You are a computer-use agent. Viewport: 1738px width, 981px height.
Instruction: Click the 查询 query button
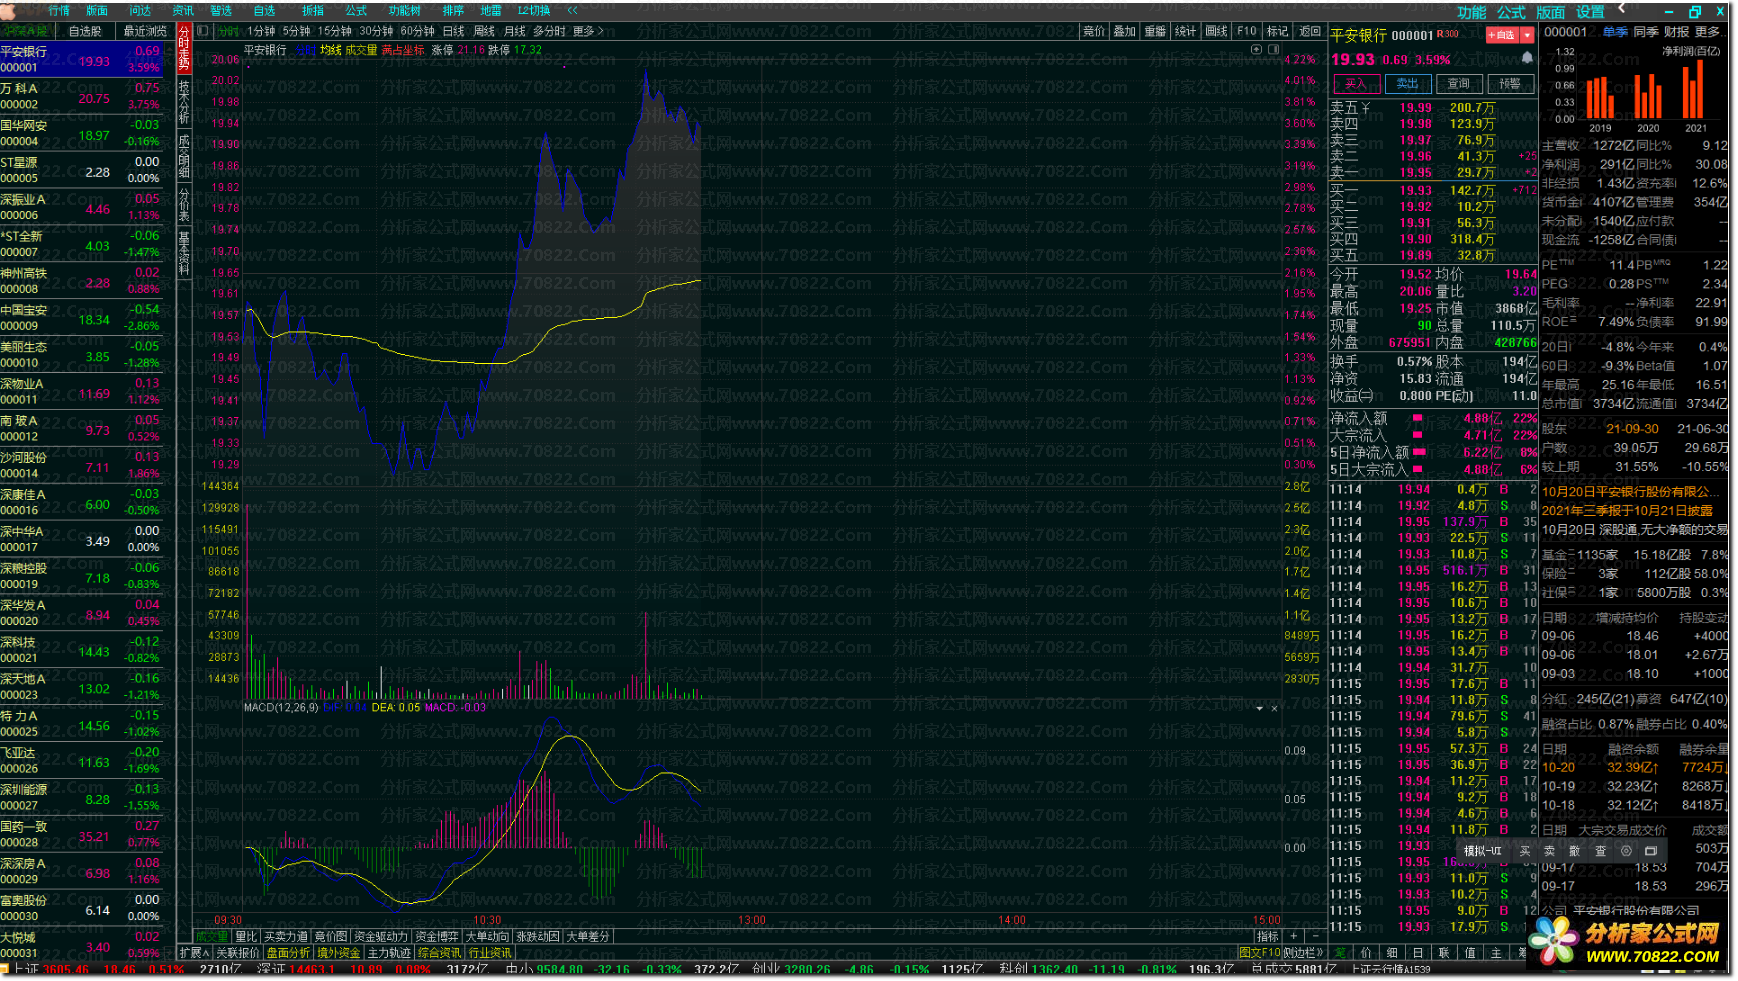click(1459, 84)
